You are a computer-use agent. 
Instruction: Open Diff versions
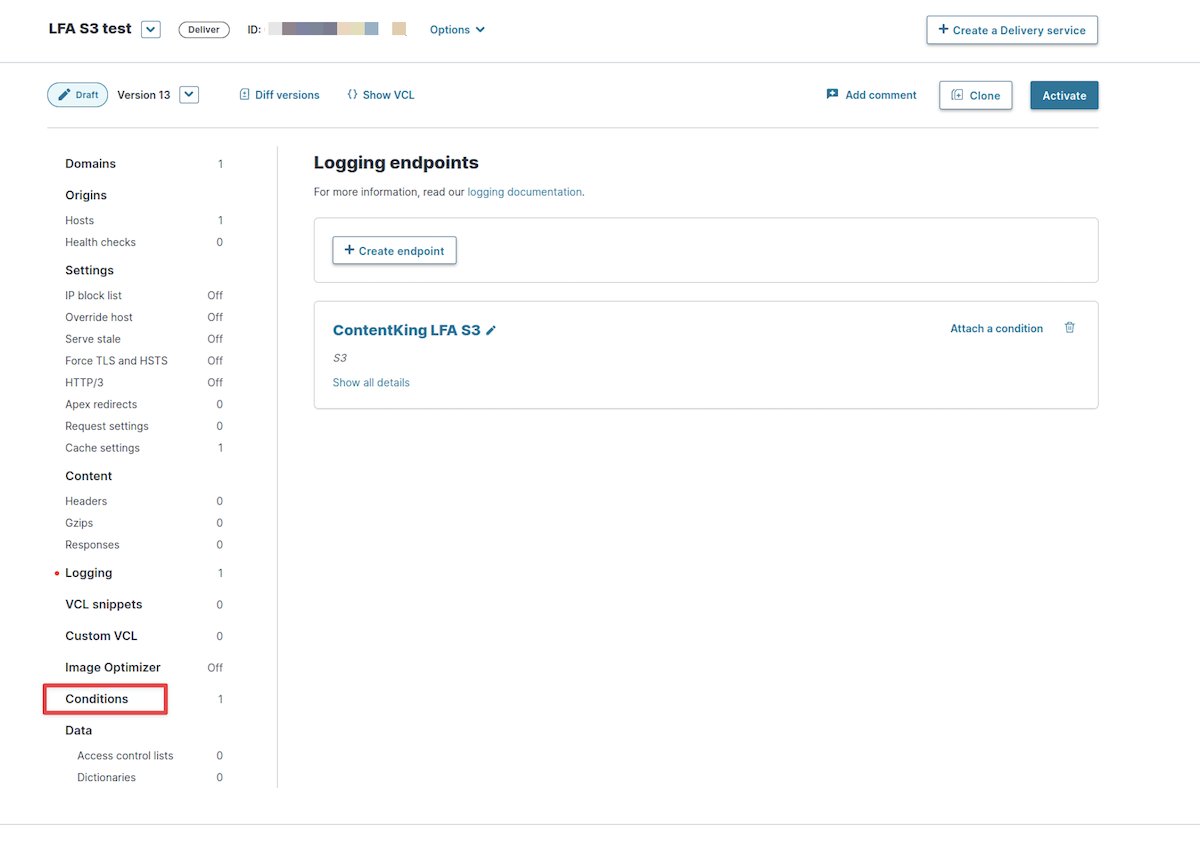click(279, 95)
